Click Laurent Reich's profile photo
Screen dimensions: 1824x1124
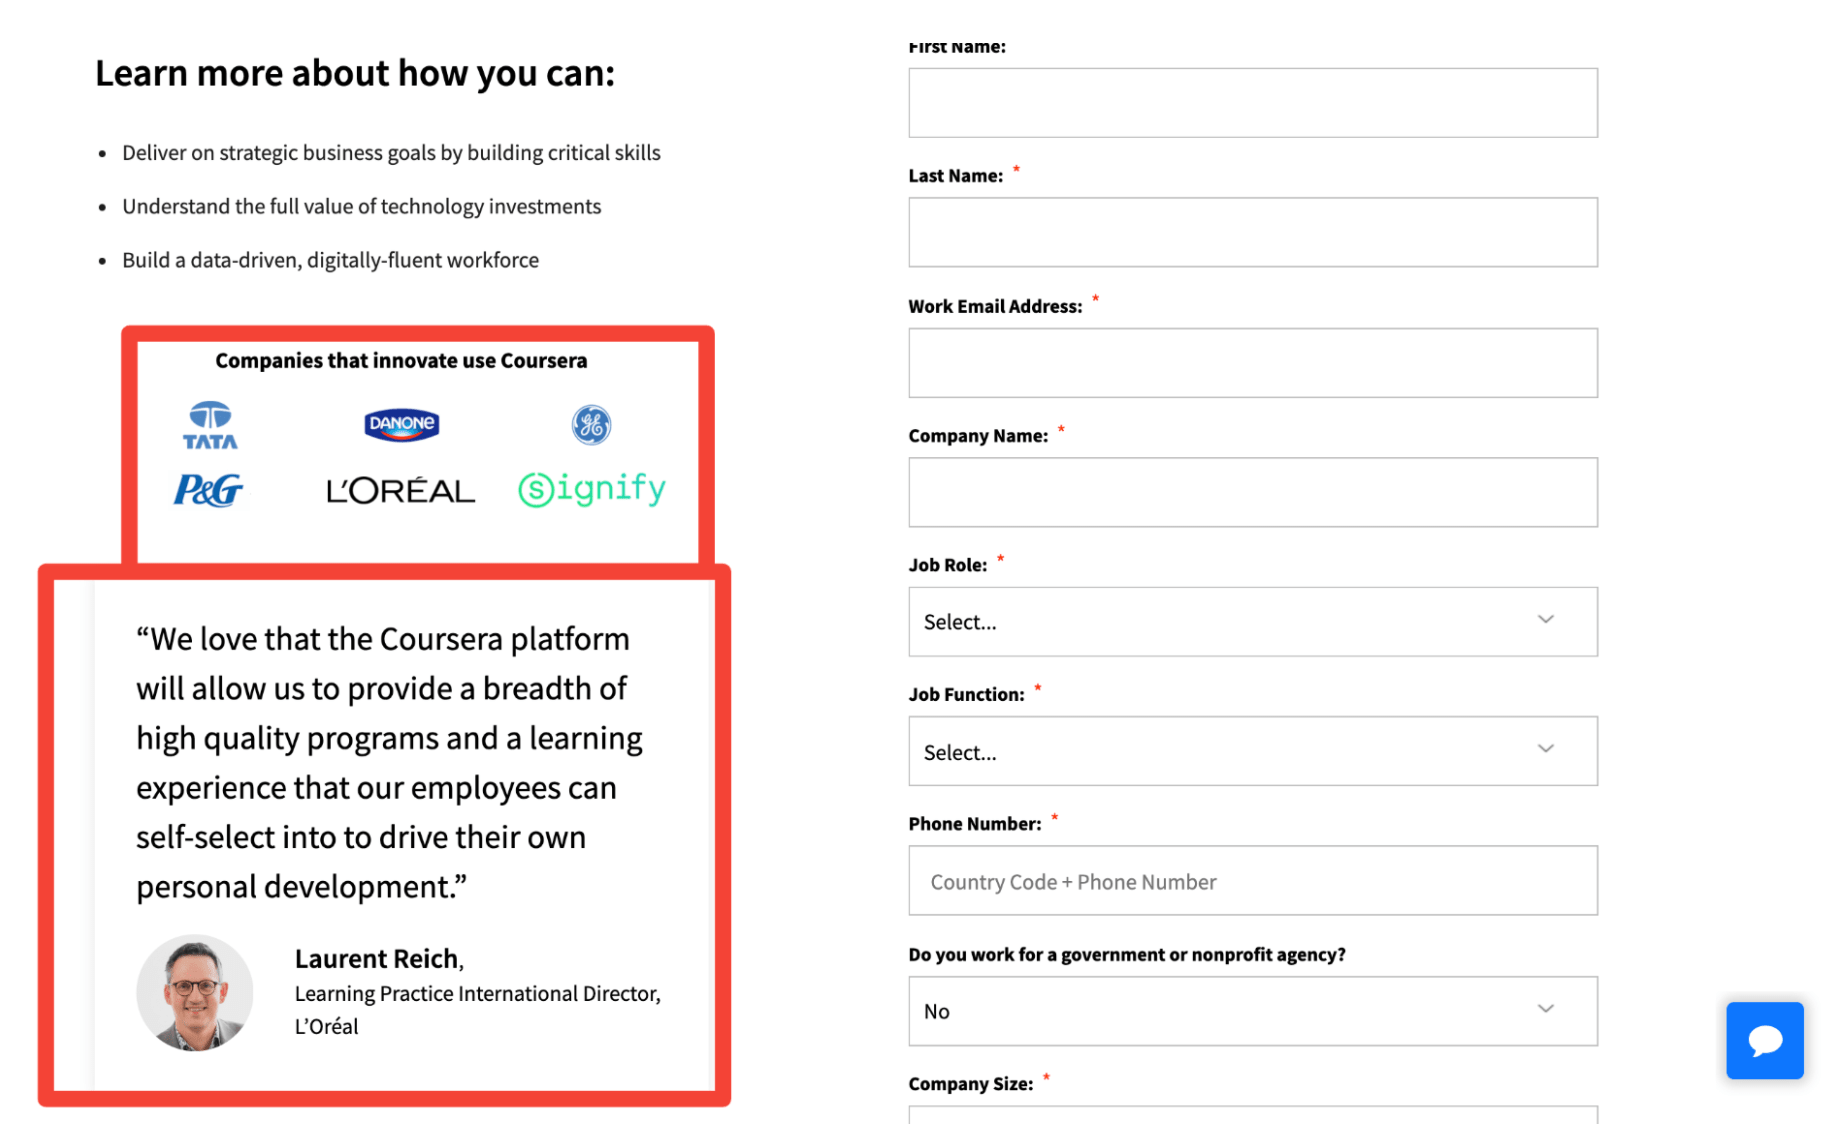coord(195,992)
